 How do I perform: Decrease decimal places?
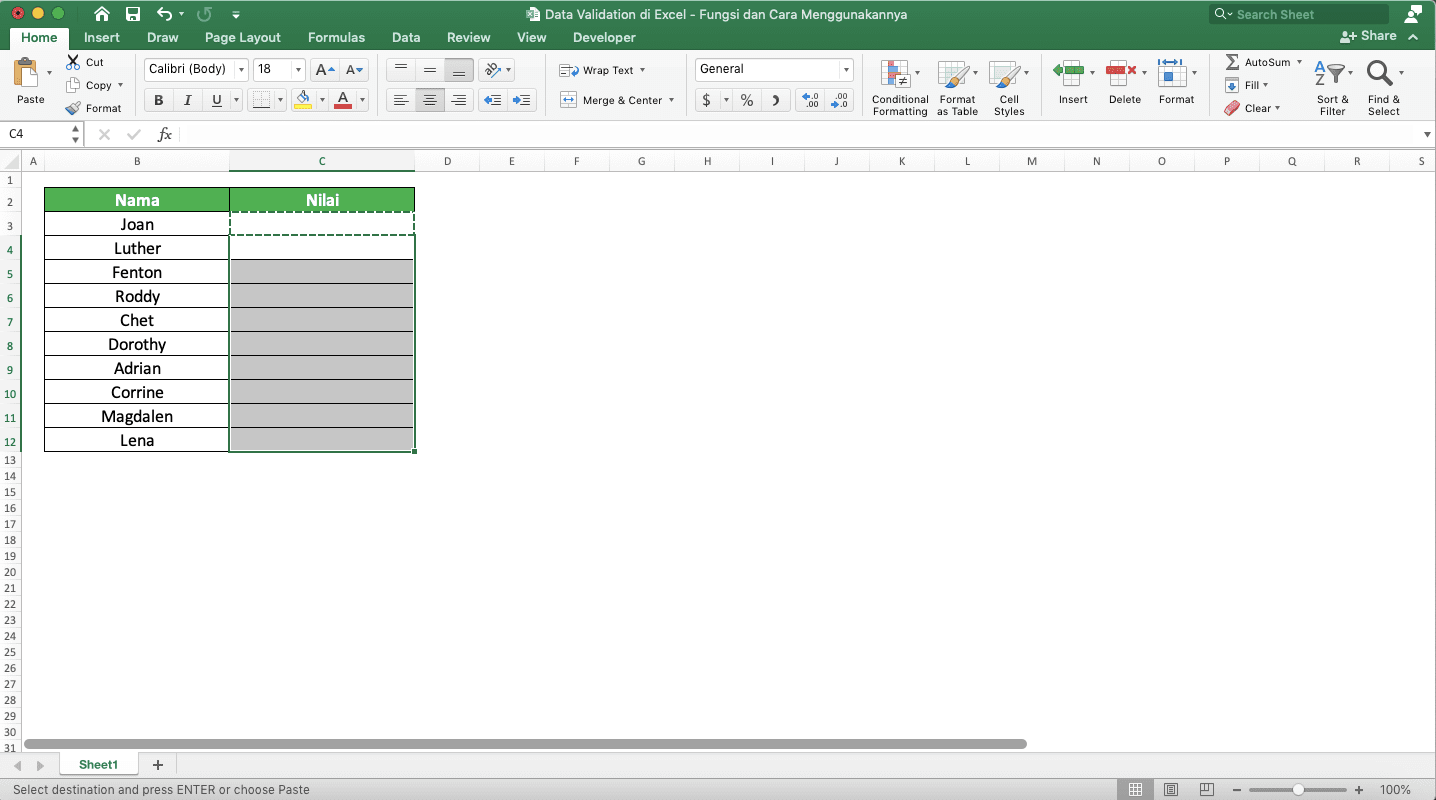tap(840, 100)
